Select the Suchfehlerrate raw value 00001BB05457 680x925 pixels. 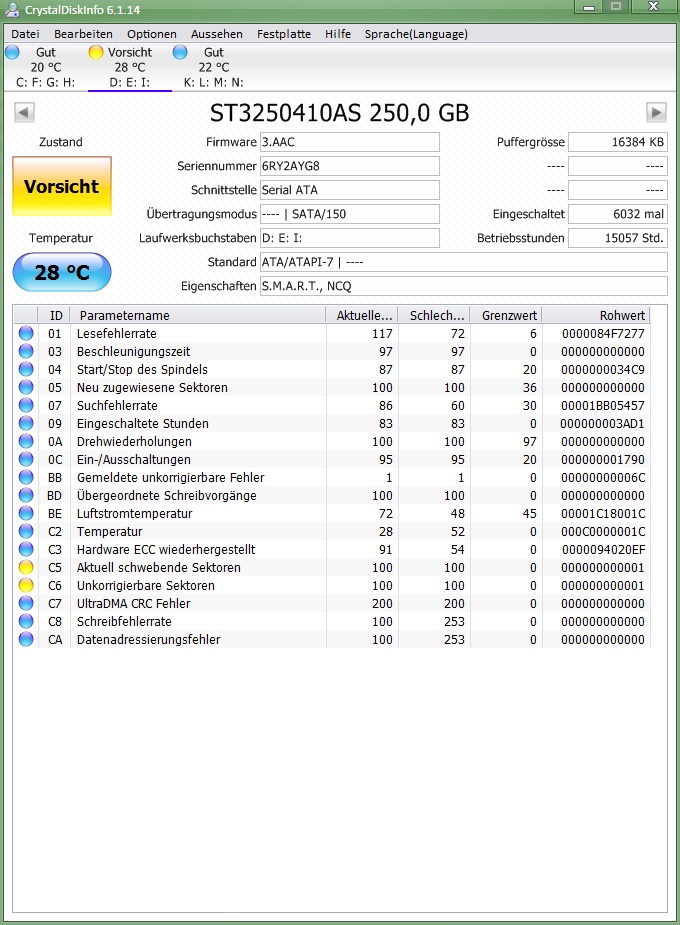[x=603, y=406]
